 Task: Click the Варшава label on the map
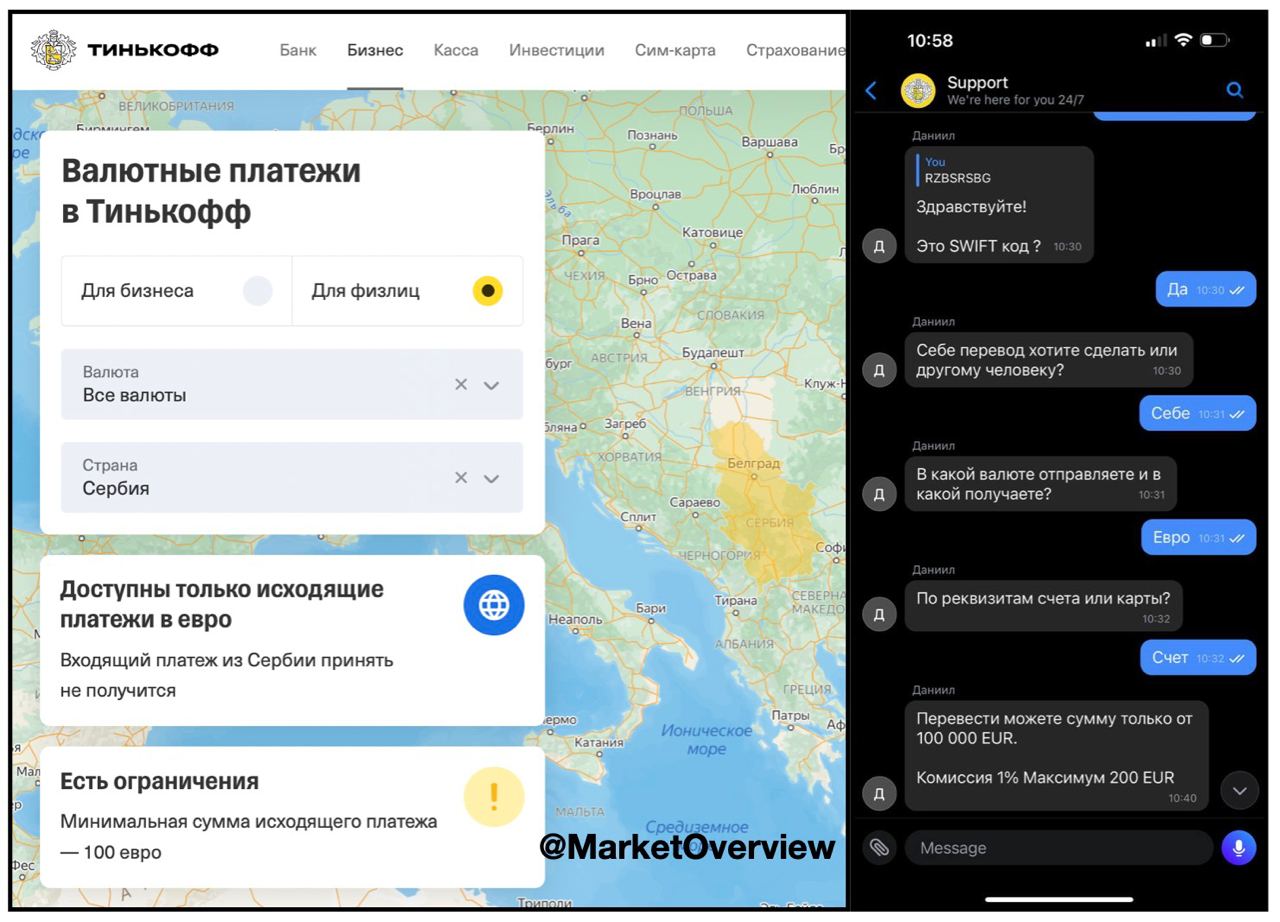pyautogui.click(x=770, y=142)
